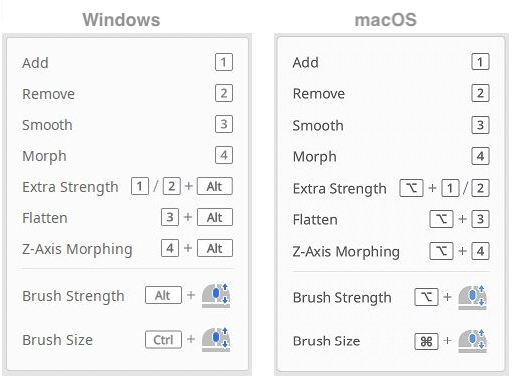The width and height of the screenshot is (513, 378).
Task: Click the Extra Strength label in macOS panel
Action: click(340, 189)
